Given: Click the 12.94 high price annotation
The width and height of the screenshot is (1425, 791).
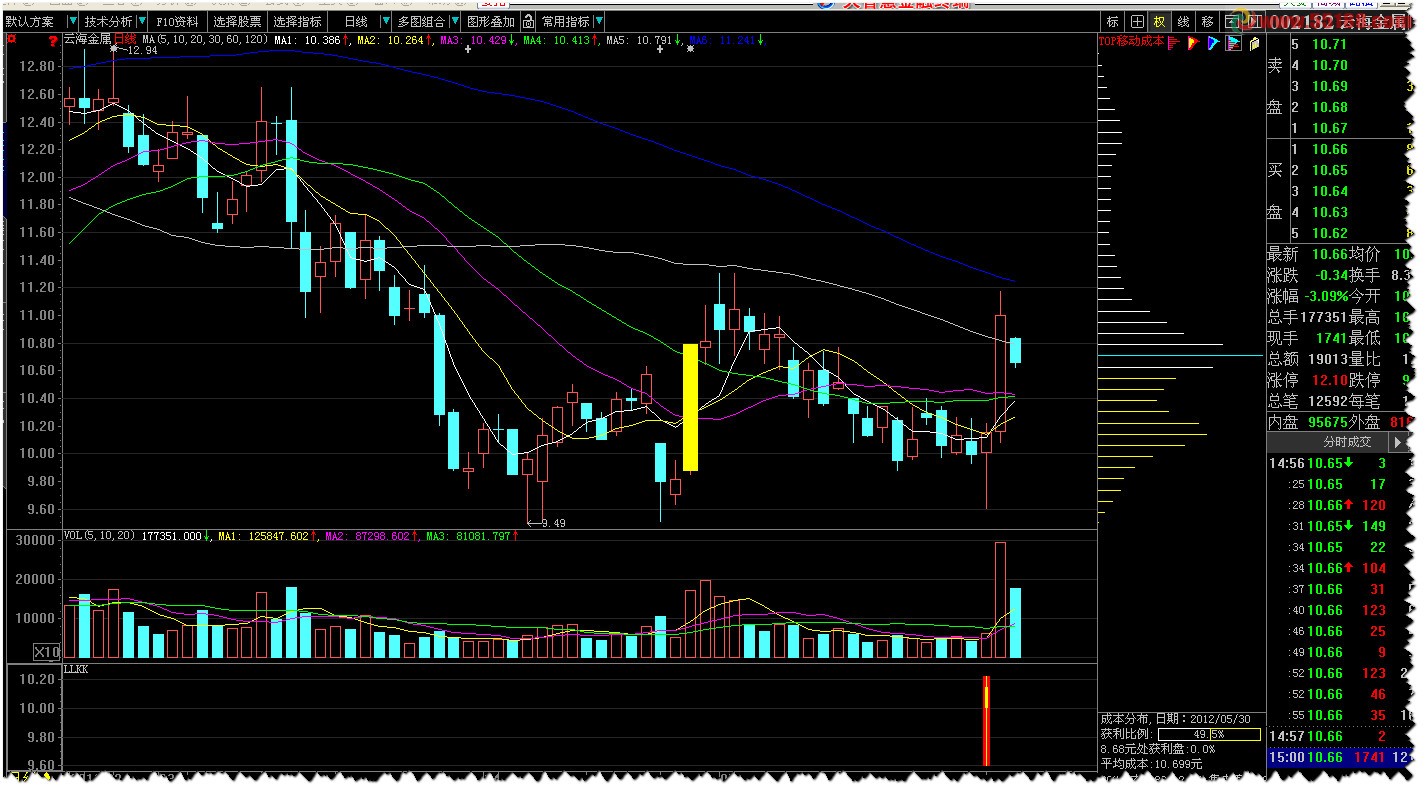Looking at the screenshot, I should 143,49.
